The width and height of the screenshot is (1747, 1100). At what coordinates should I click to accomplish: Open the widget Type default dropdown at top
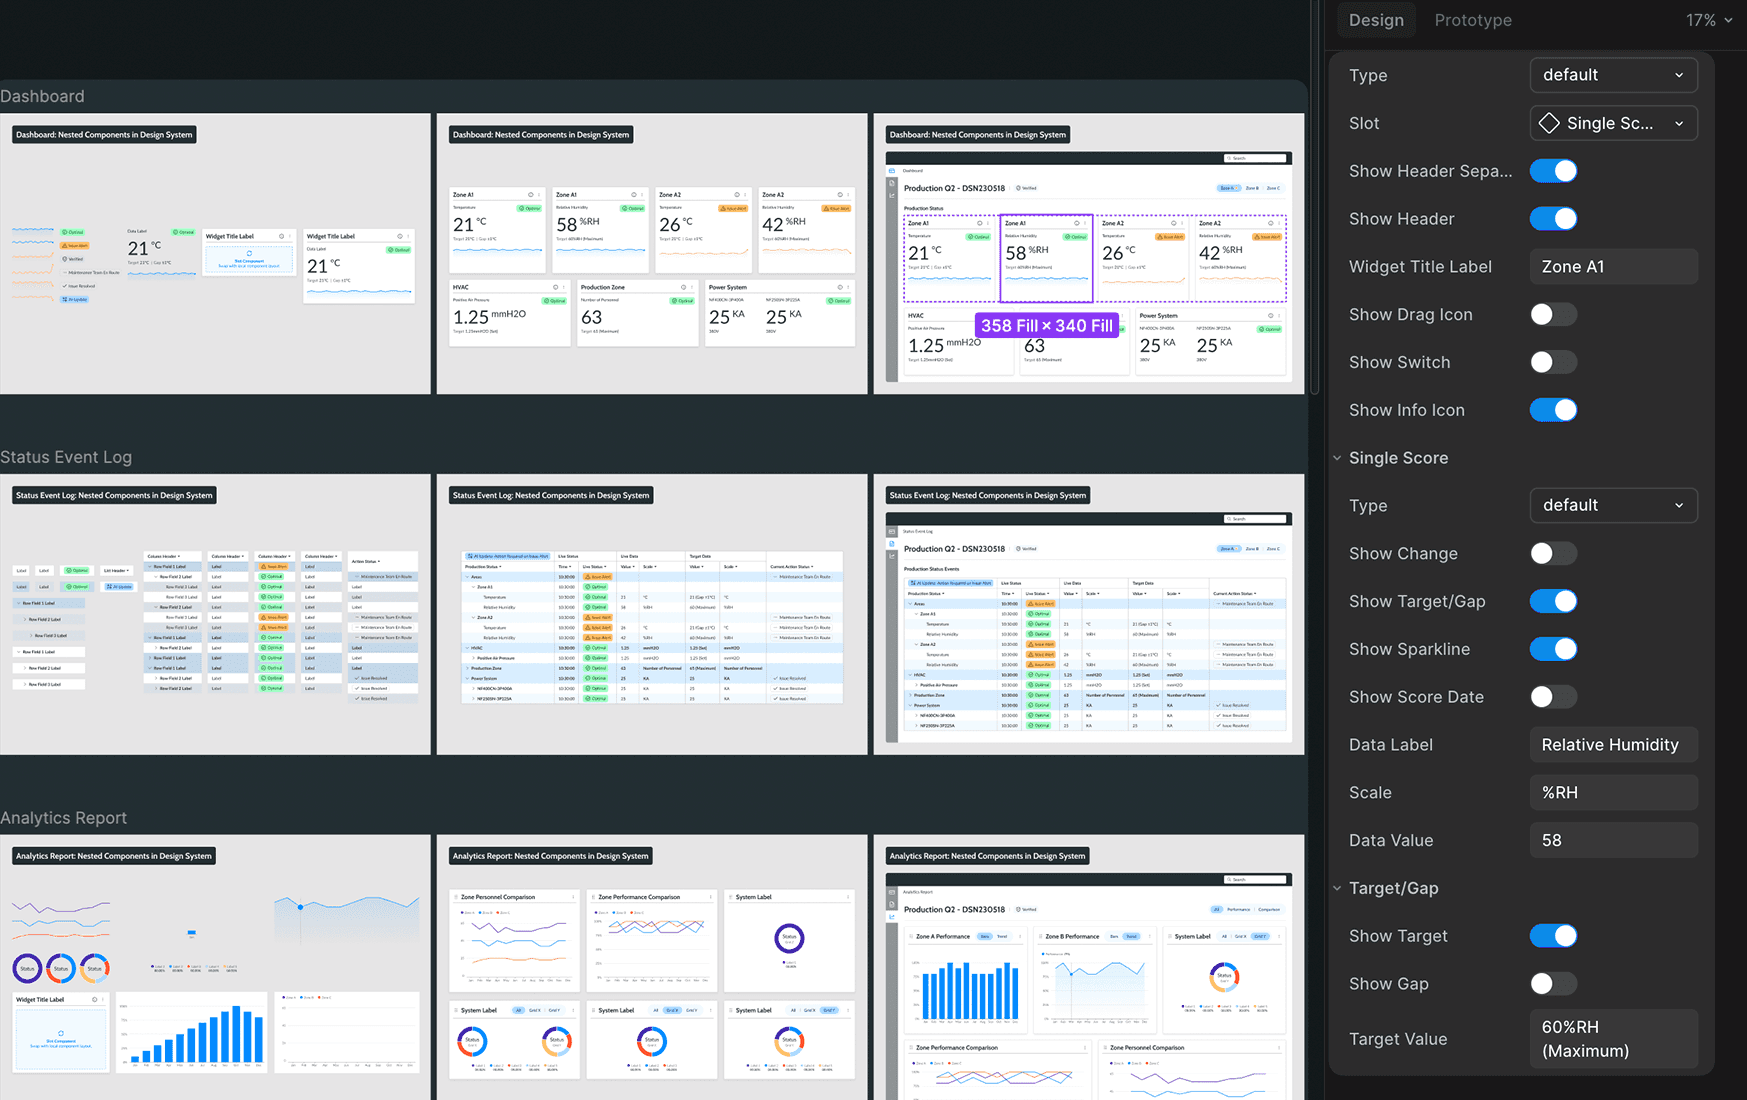click(1613, 75)
